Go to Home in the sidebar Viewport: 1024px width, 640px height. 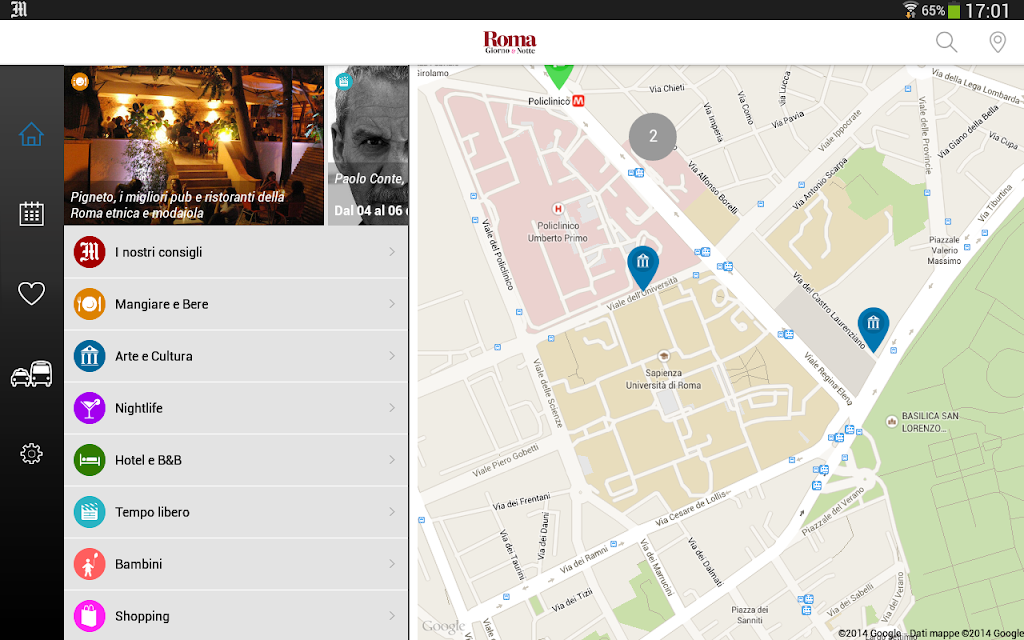(31, 135)
